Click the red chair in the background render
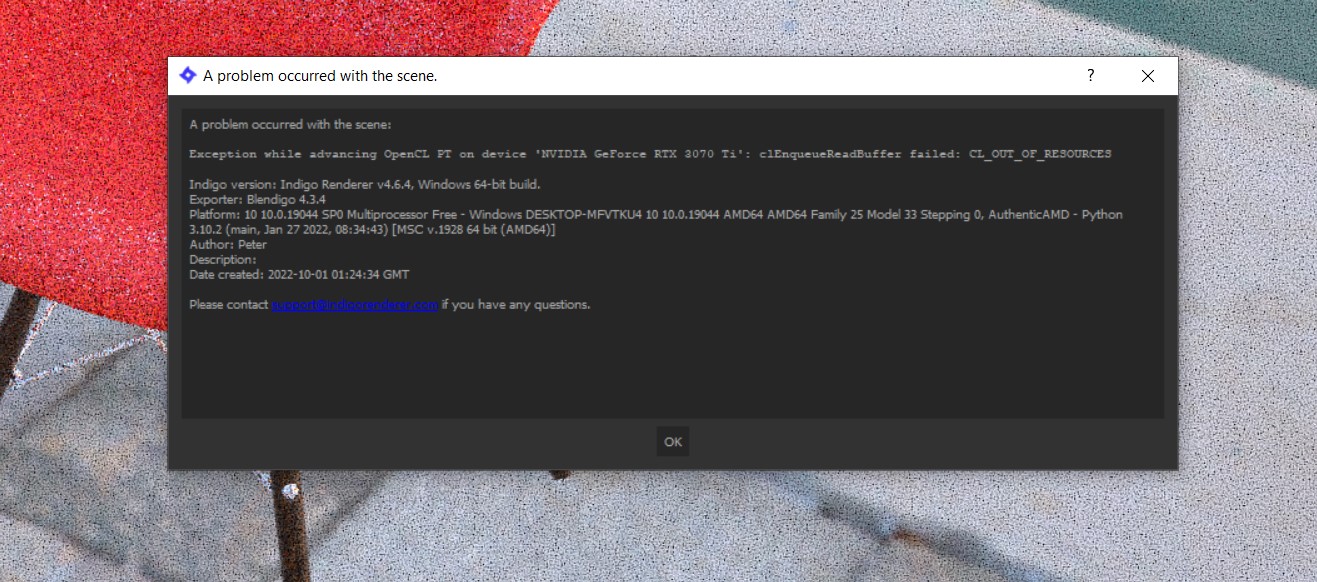 80,150
